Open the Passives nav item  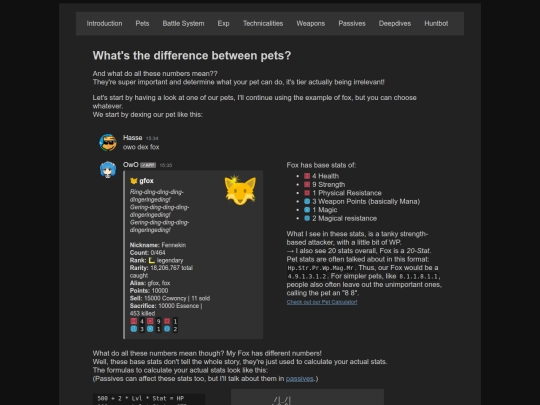click(352, 23)
